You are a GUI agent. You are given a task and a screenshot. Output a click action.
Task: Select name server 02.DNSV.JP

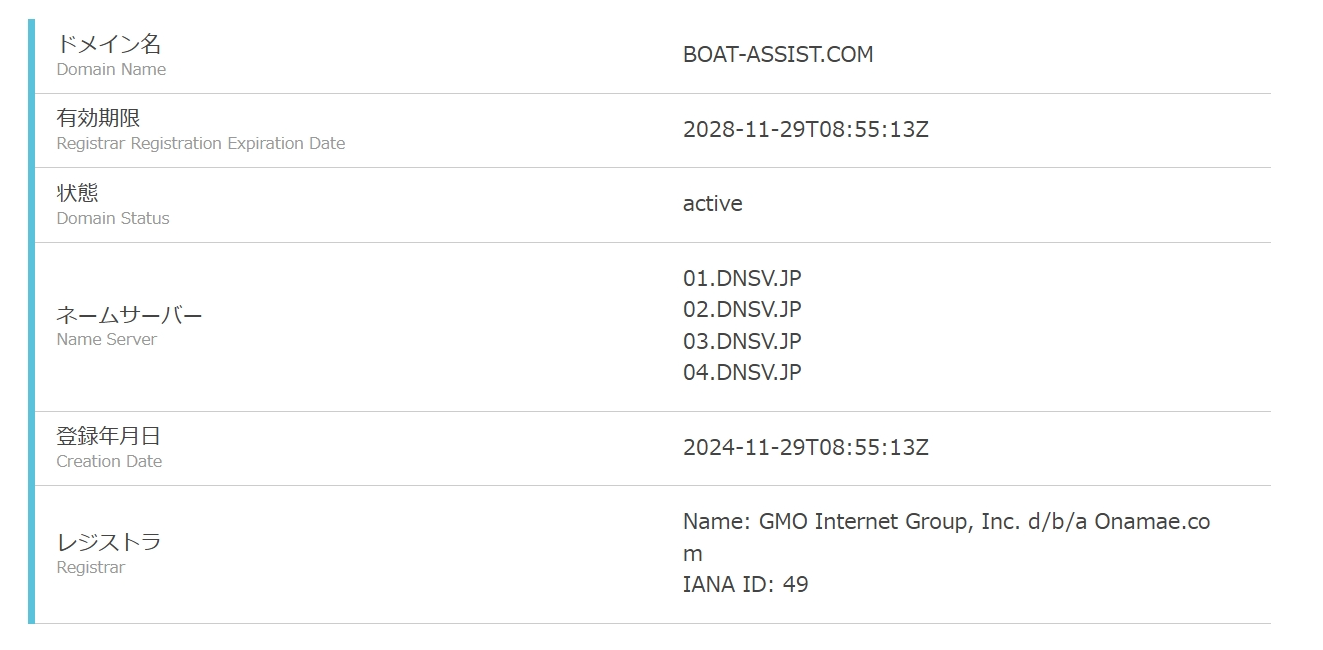pos(742,309)
